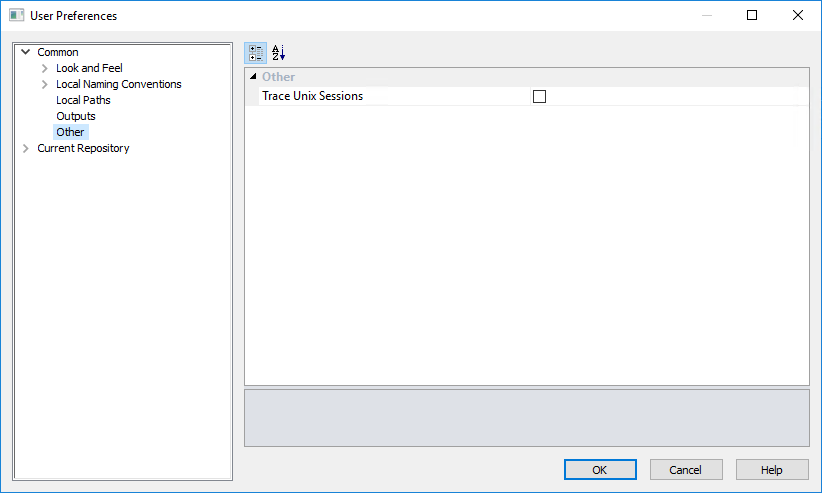Select Local Naming Conventions item
Viewport: 824px width, 493px height.
click(x=119, y=84)
